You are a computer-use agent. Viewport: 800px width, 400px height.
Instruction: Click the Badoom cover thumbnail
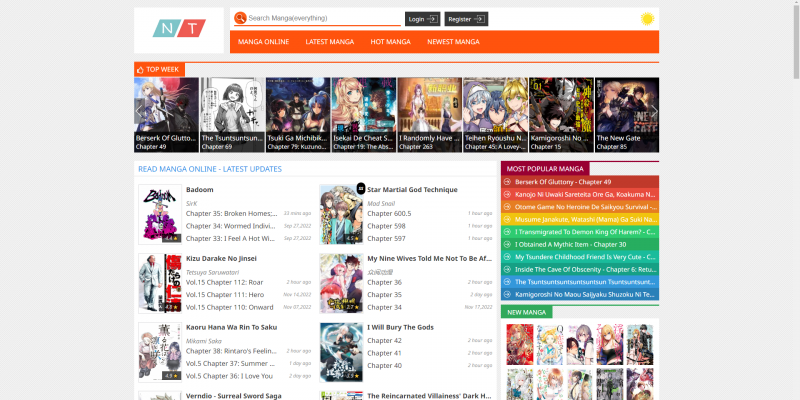tap(160, 214)
